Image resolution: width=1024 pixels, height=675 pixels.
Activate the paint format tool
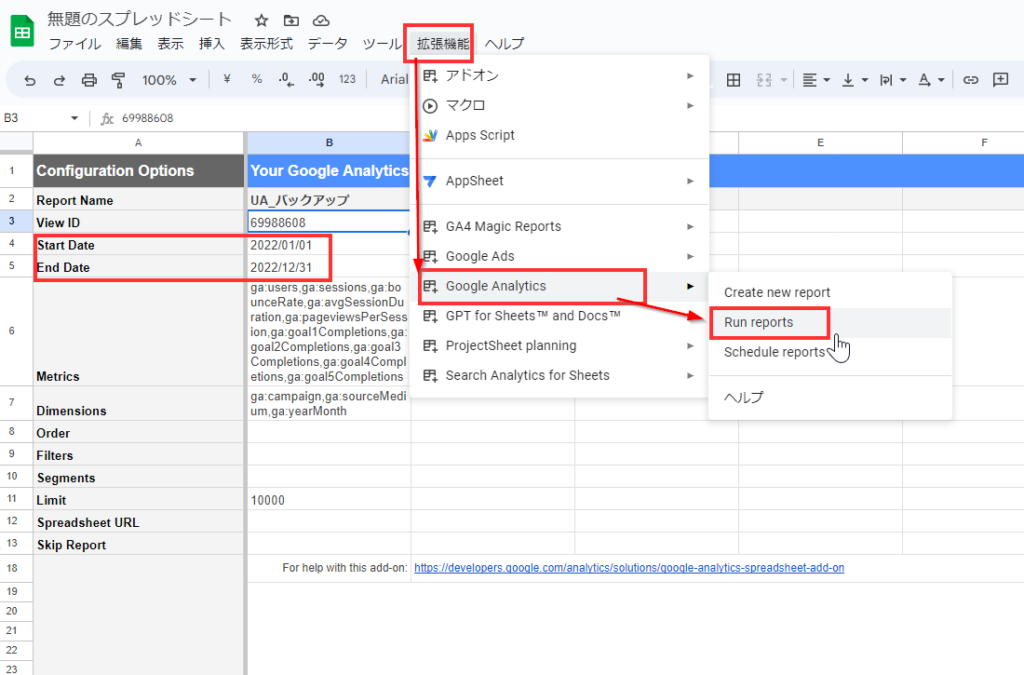pyautogui.click(x=118, y=80)
